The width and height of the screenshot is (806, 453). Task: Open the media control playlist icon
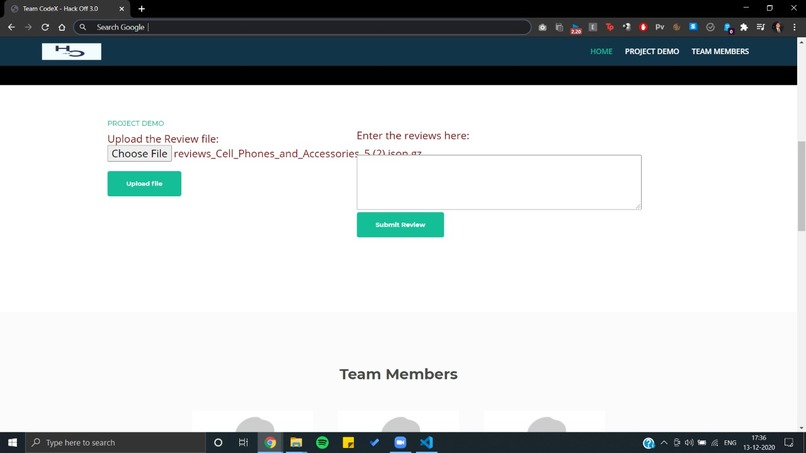point(761,27)
